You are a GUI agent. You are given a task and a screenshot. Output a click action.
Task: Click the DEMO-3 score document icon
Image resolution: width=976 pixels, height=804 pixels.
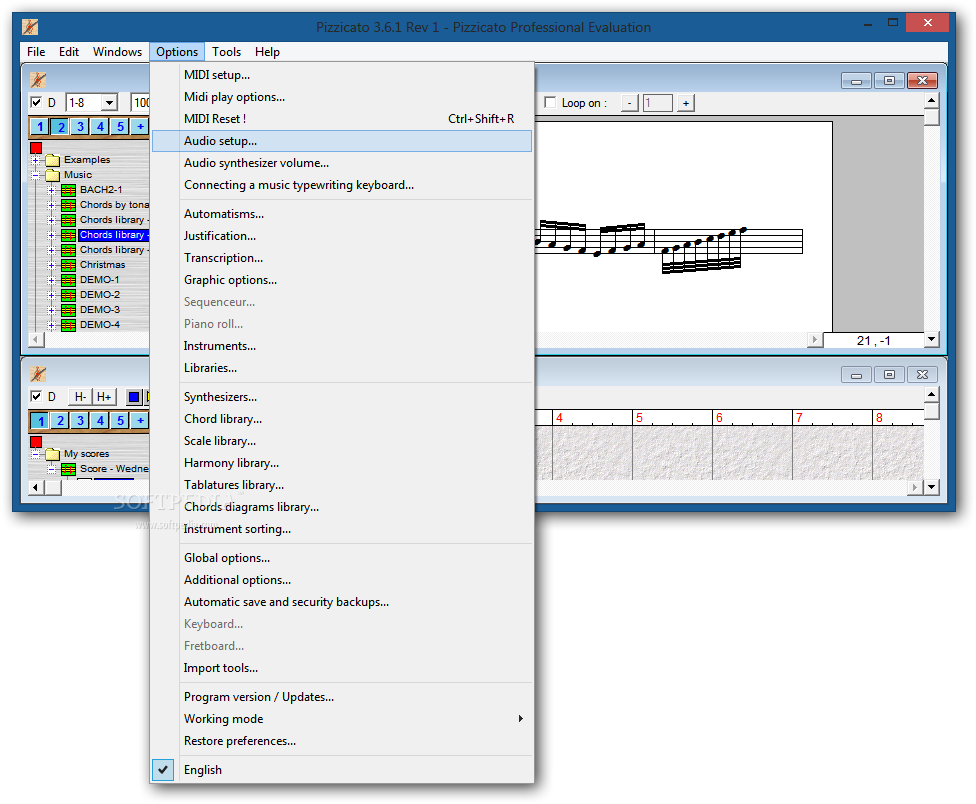(x=68, y=309)
